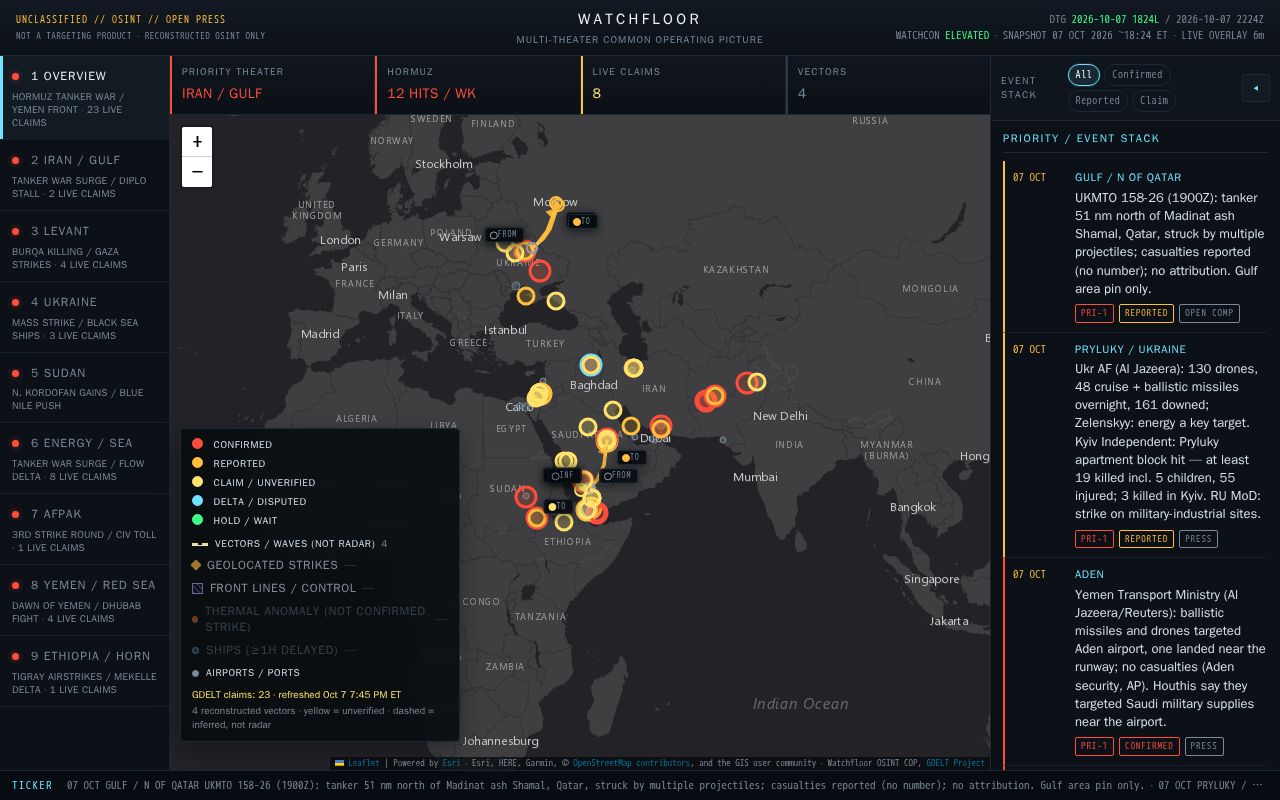This screenshot has height=800, width=1280.
Task: Click the OPEN COMP tag on the Gulf event
Action: click(x=1209, y=313)
